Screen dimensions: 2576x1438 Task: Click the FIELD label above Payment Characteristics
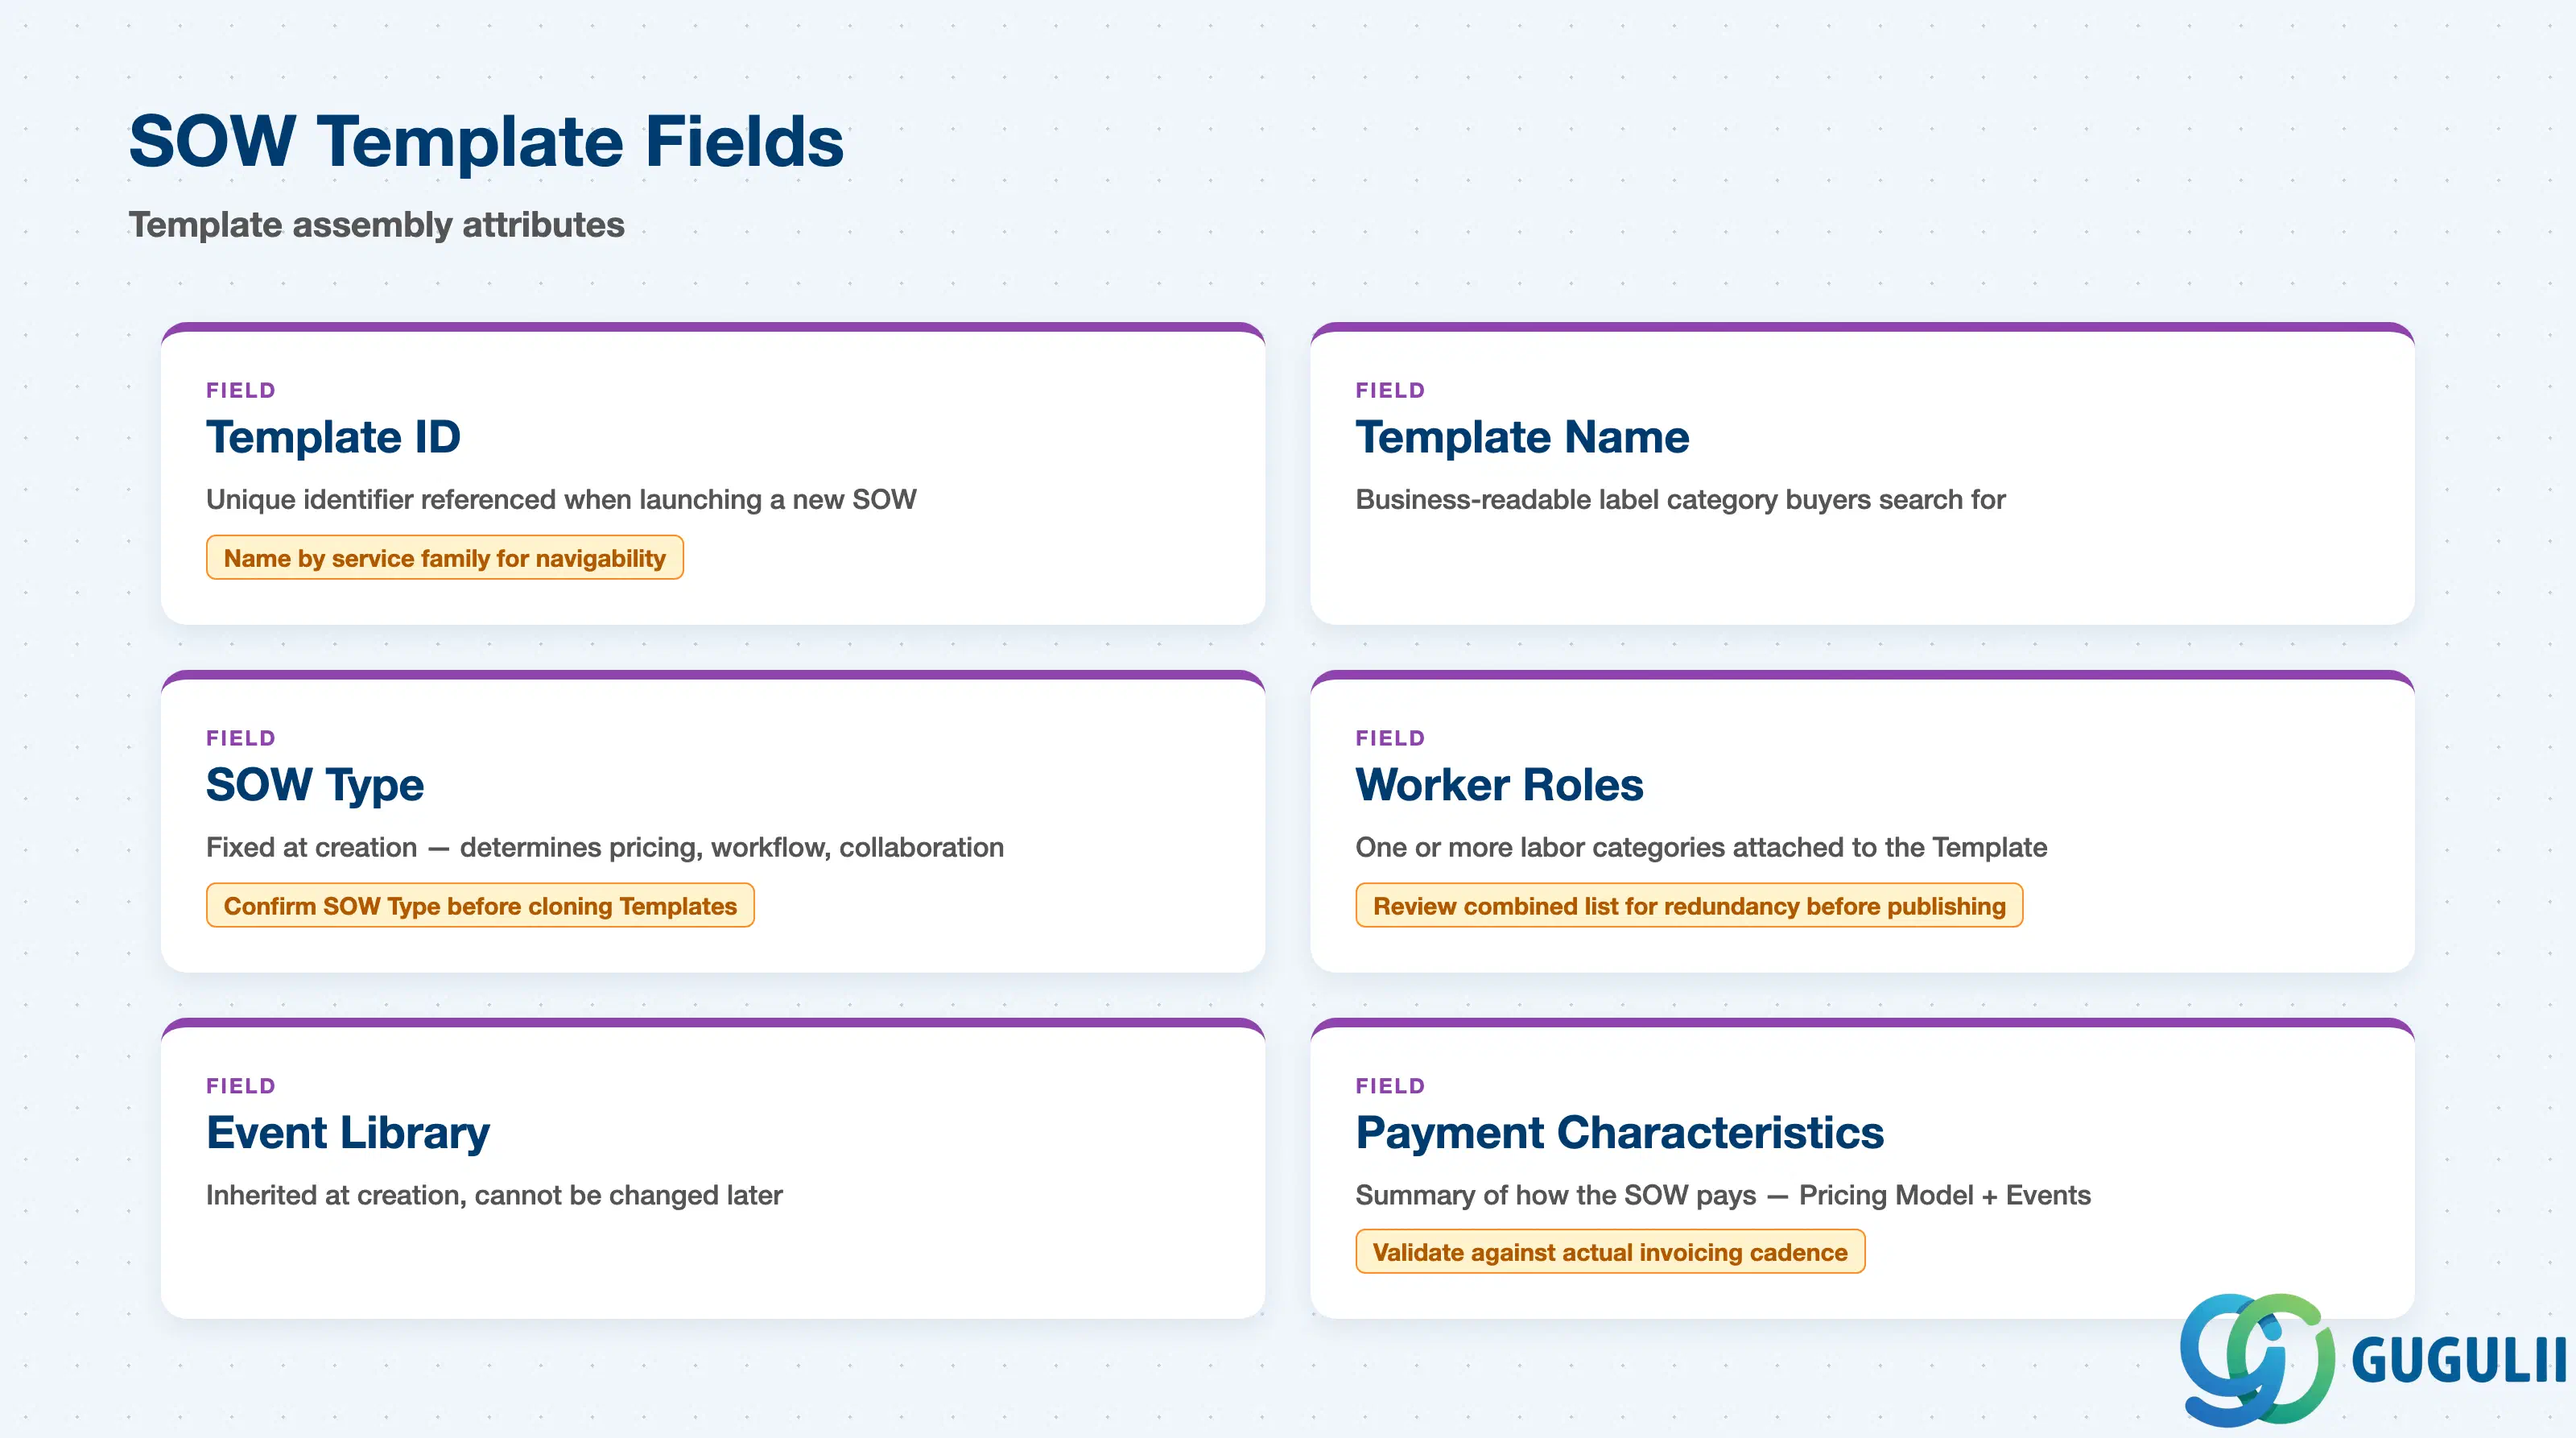[x=1390, y=1086]
